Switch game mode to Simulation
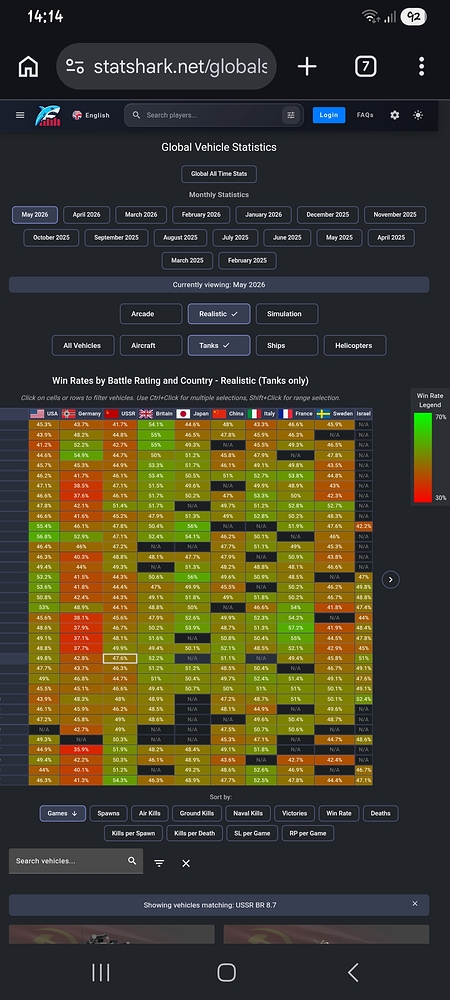Image resolution: width=450 pixels, height=1000 pixels. pos(287,314)
